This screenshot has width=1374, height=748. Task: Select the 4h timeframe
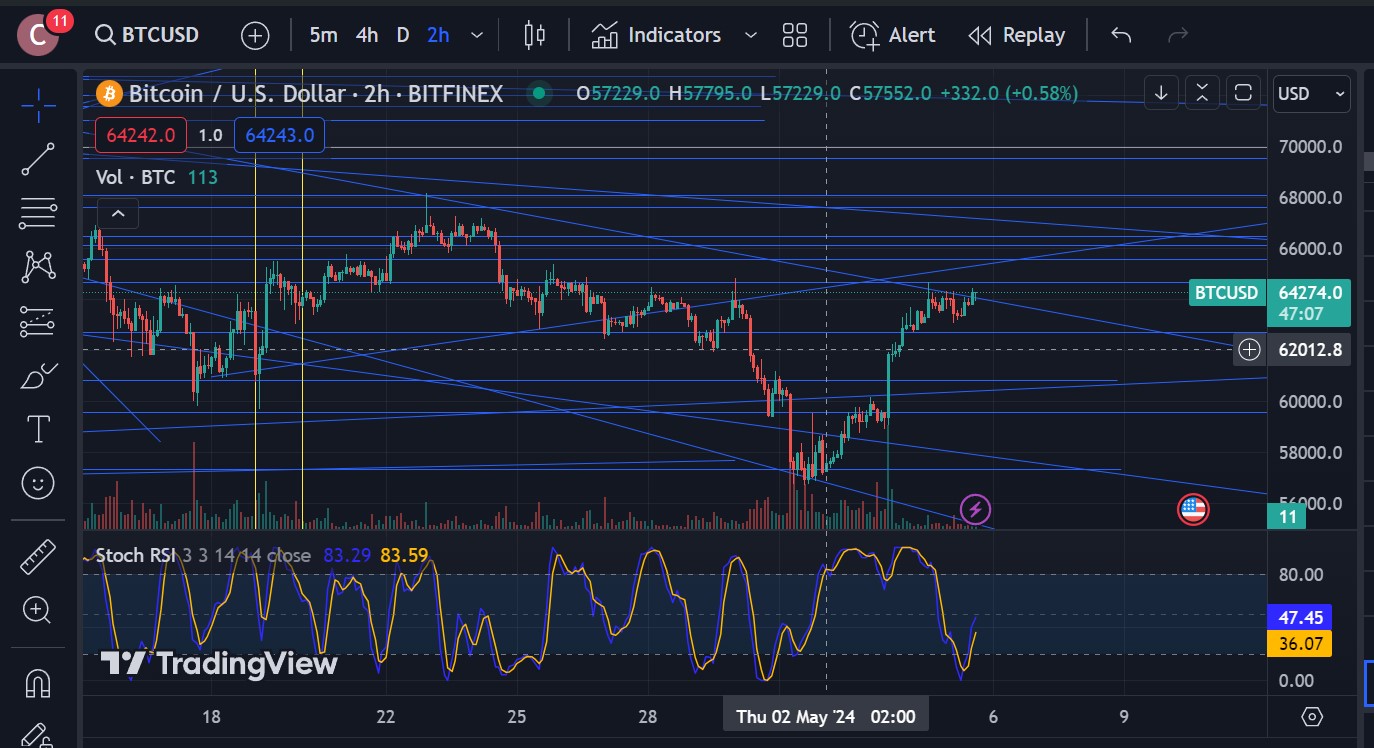[367, 35]
